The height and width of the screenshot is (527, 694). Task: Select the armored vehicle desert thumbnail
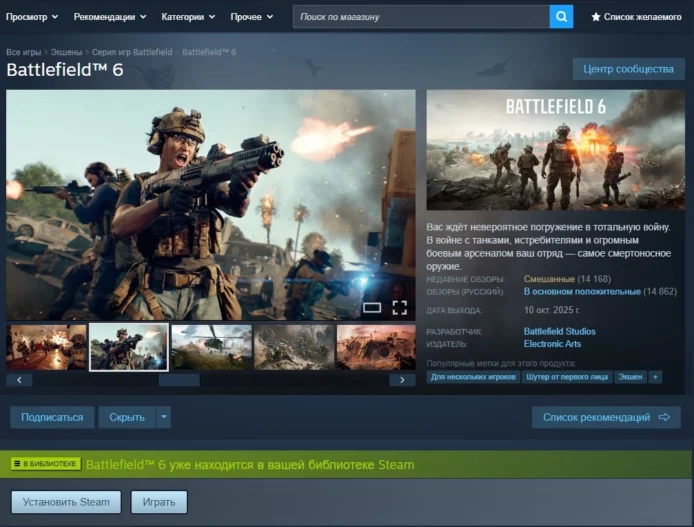click(376, 347)
